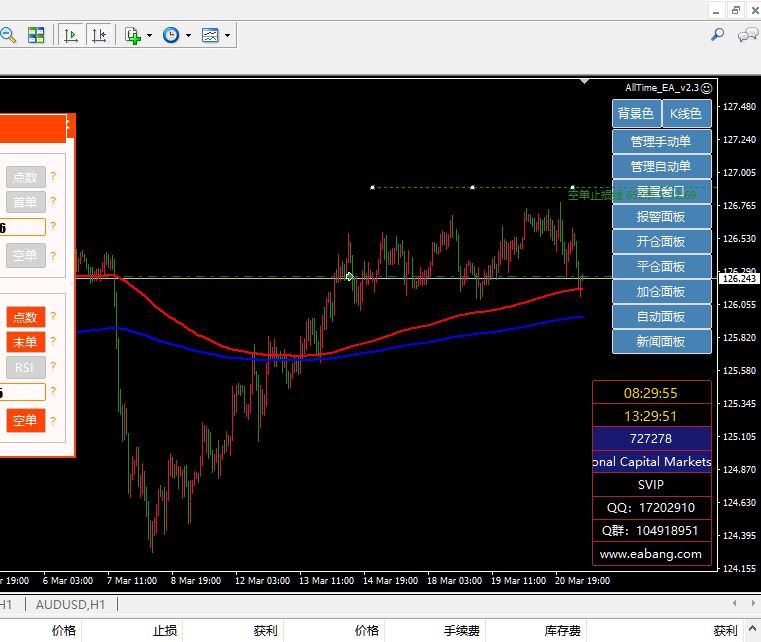Toggle the chart auto scroll icon
This screenshot has height=642, width=761.
coord(70,35)
